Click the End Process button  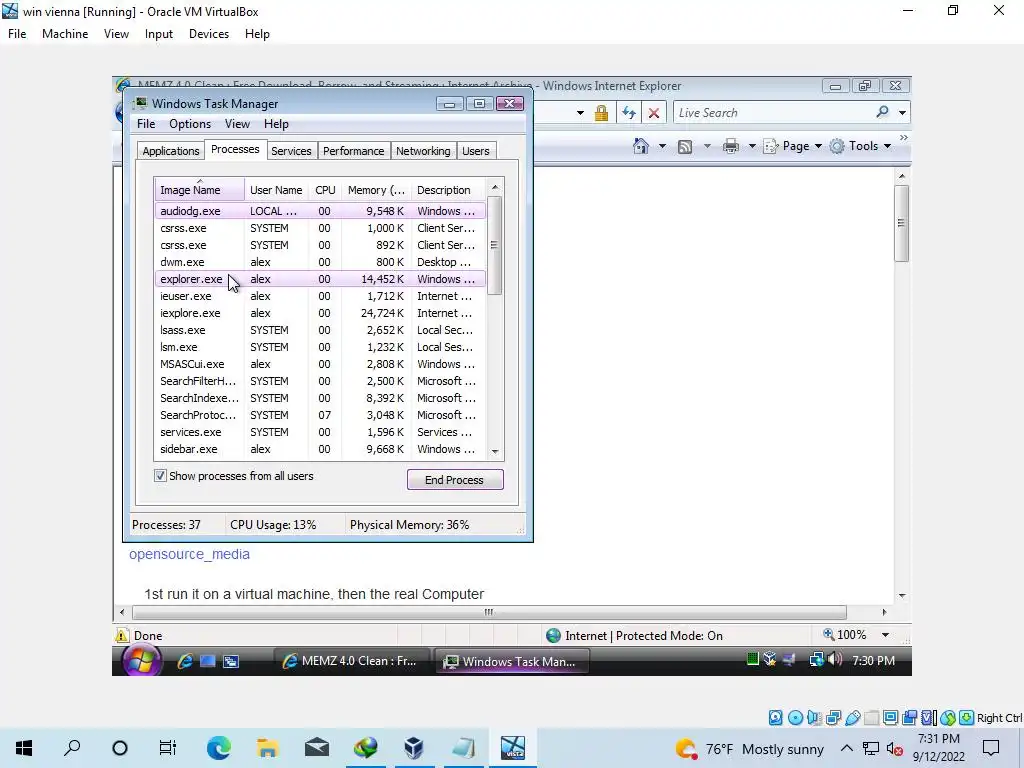coord(455,479)
